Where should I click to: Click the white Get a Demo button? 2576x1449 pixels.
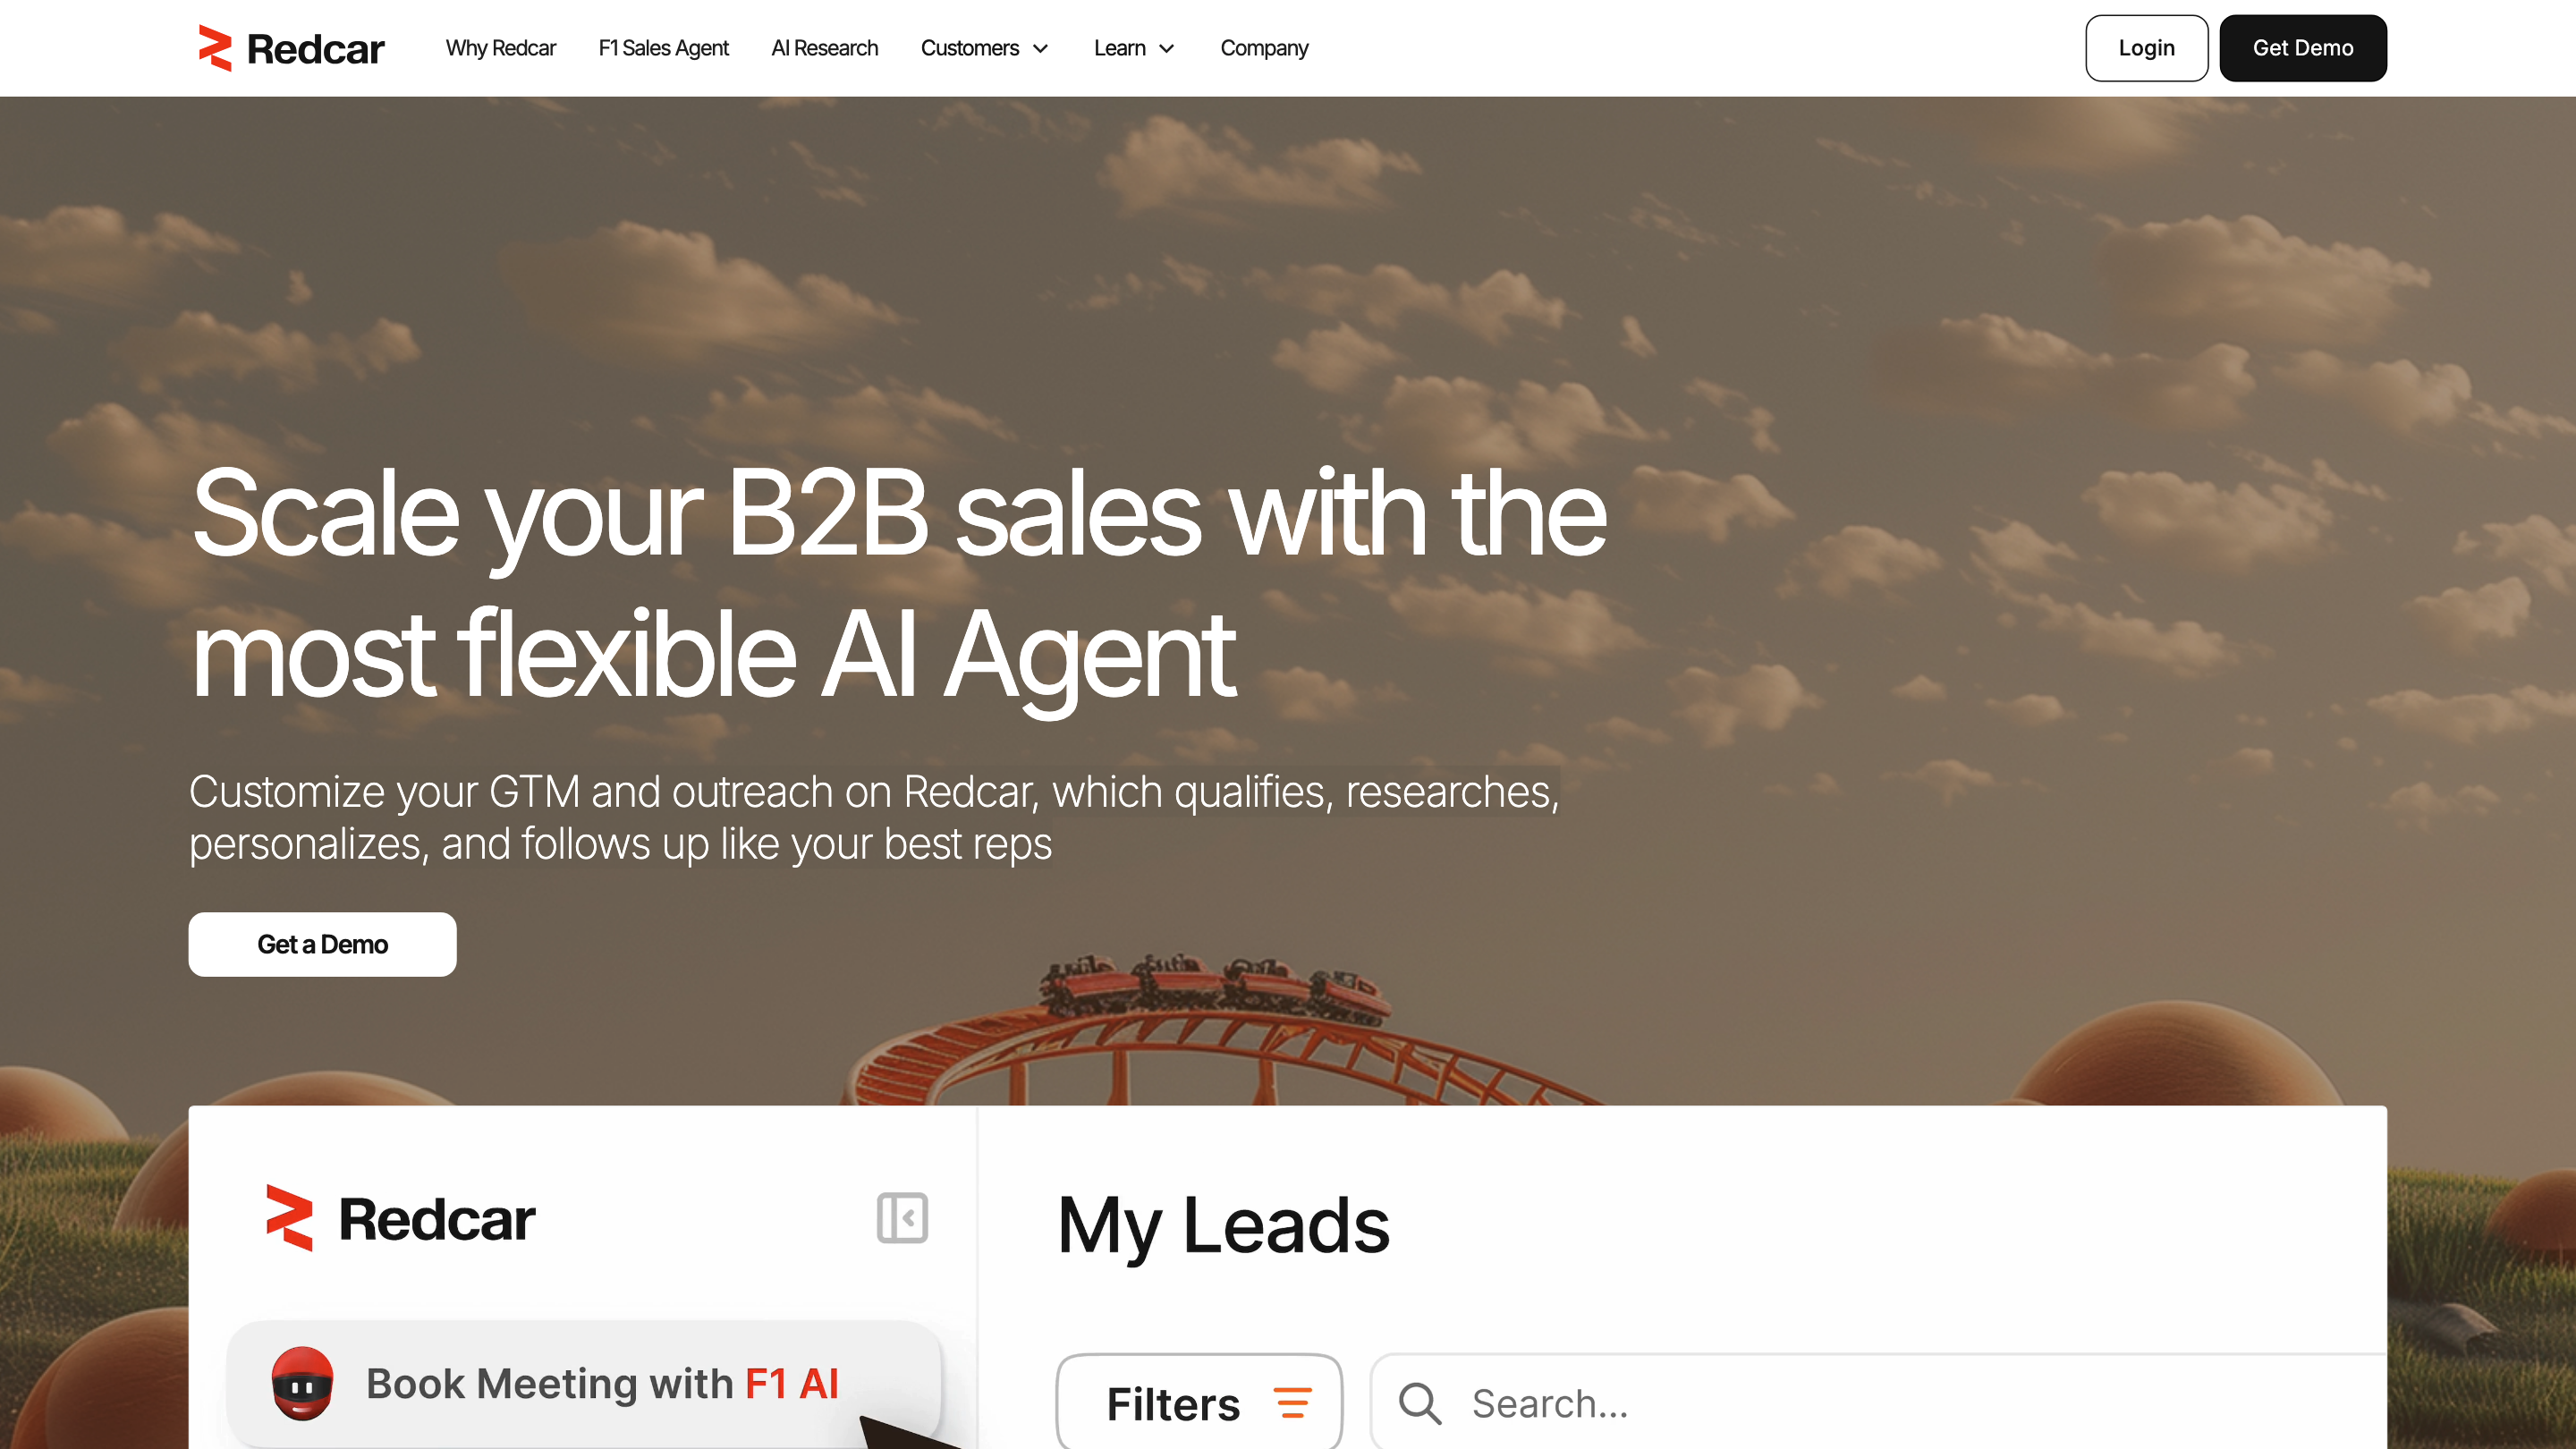[x=322, y=944]
